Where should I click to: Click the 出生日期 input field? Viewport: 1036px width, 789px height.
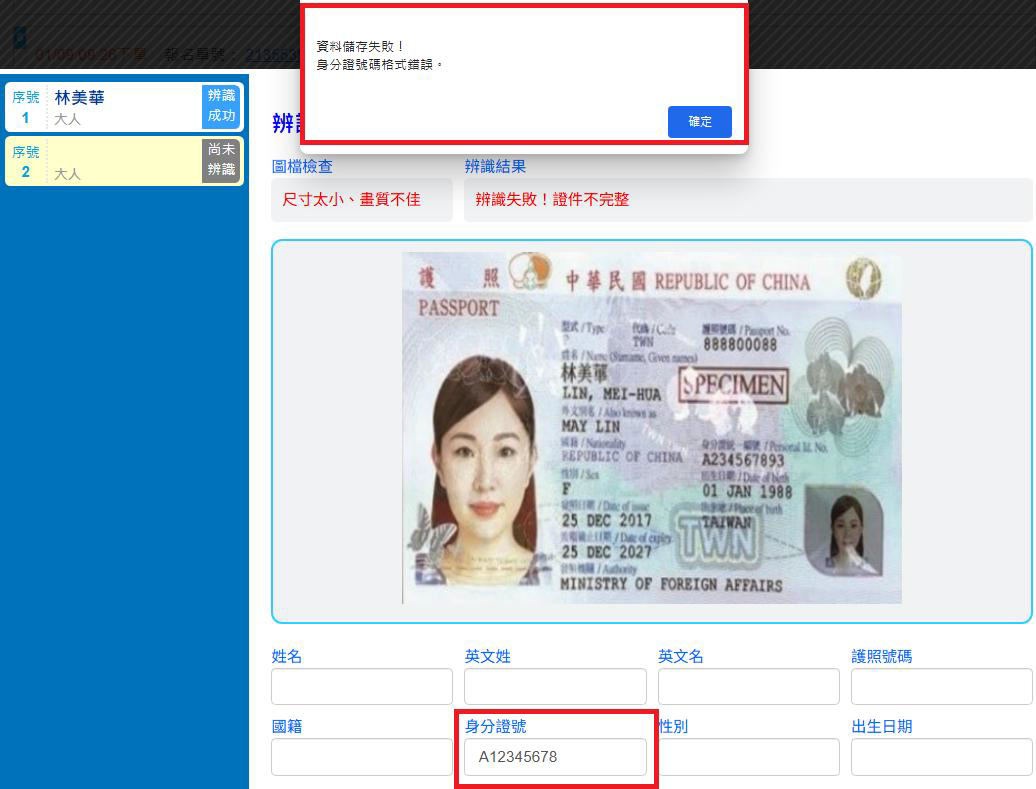click(x=941, y=757)
